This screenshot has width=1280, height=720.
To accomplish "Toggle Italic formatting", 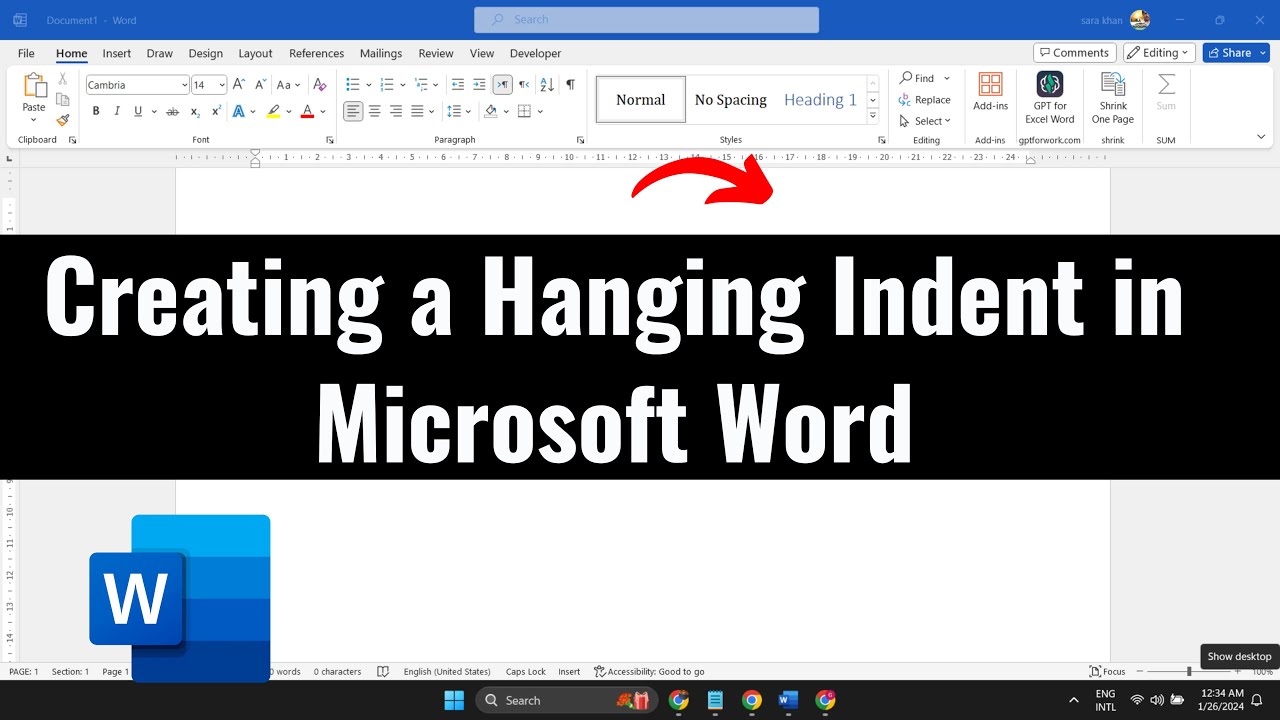I will (117, 111).
